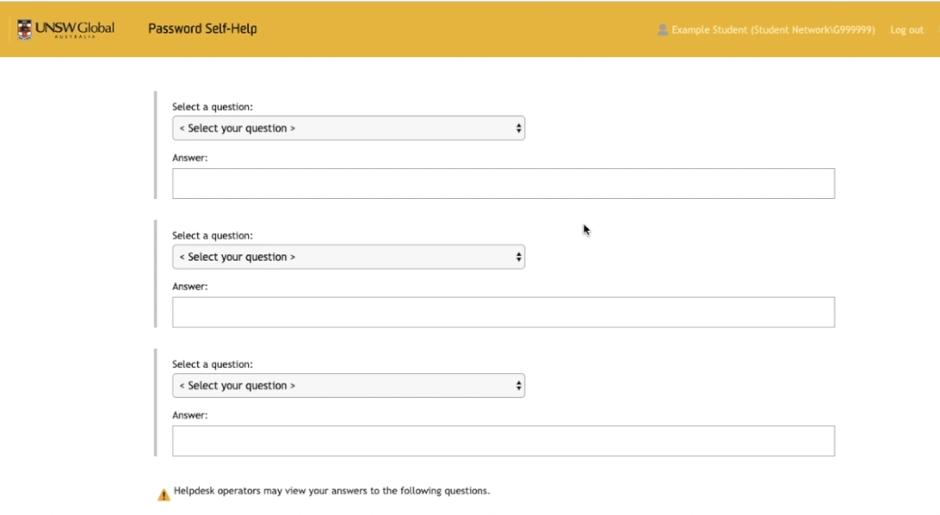The image size is (940, 515).
Task: Focus the second Answer text field
Action: (503, 312)
